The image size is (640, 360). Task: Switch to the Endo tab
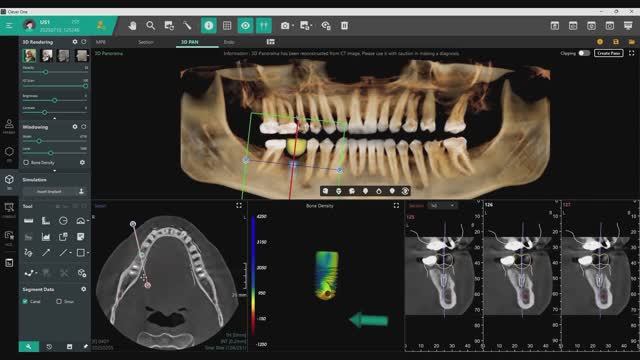click(x=229, y=42)
